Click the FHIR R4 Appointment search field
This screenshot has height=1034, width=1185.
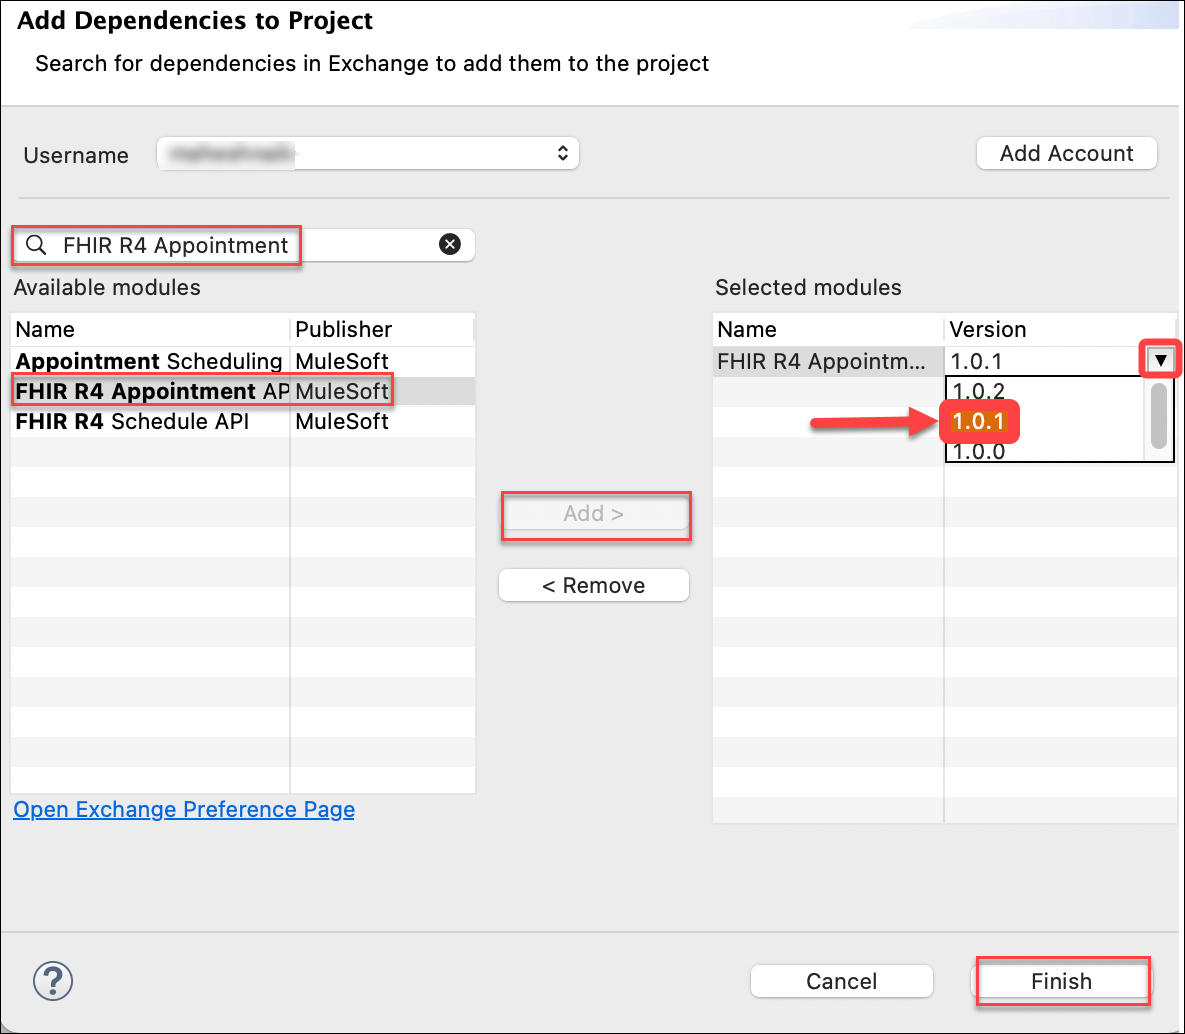(x=244, y=245)
